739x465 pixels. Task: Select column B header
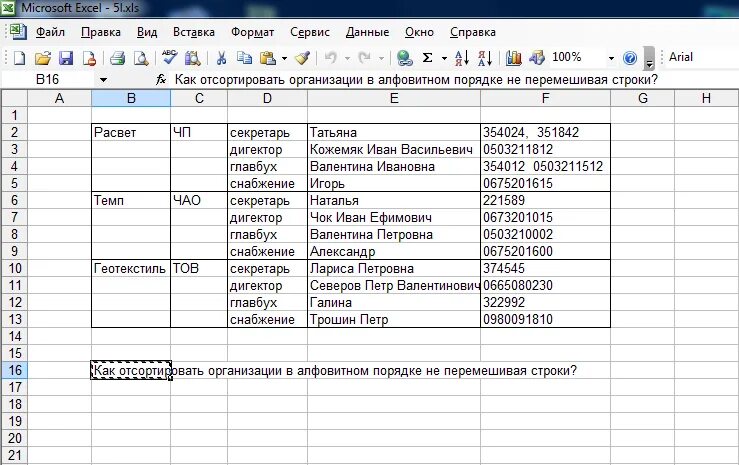click(131, 98)
